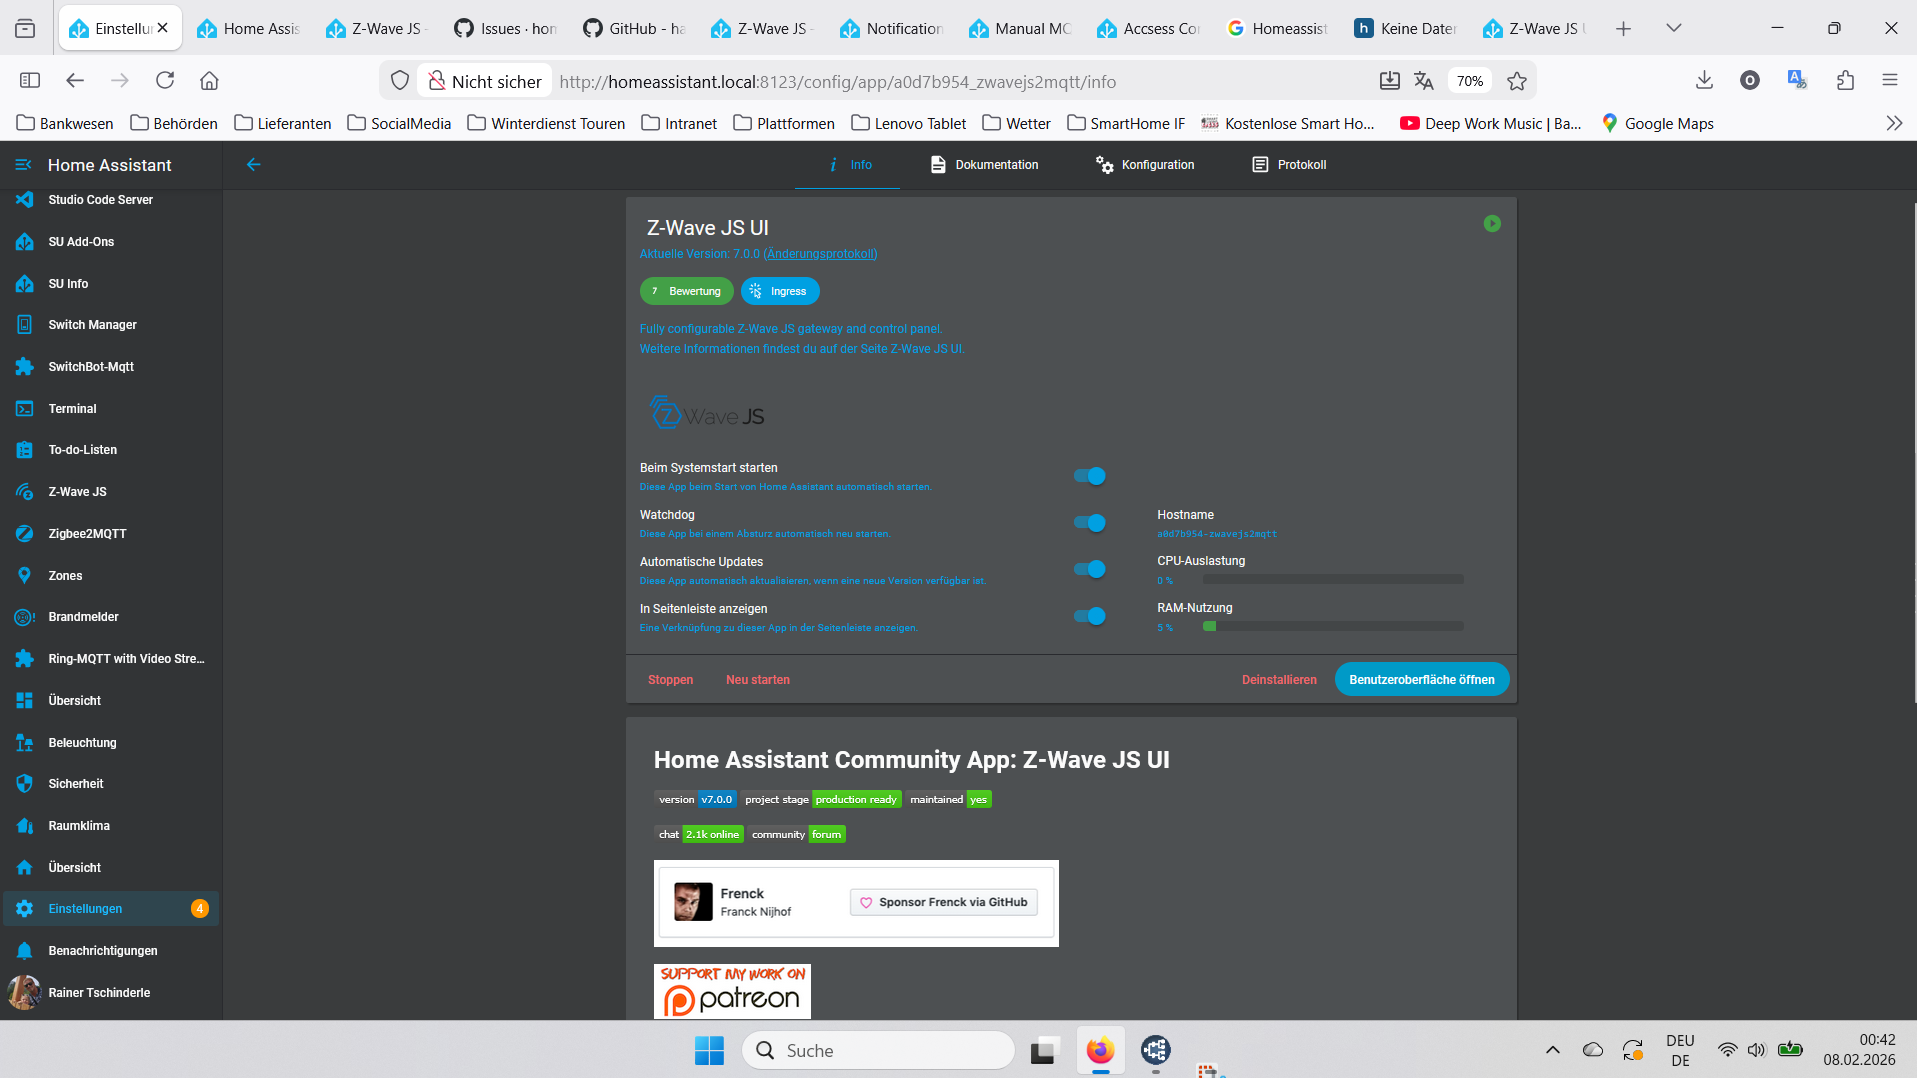Viewport: 1917px width, 1078px height.
Task: Open the Raumklima sidebar icon
Action: click(25, 826)
